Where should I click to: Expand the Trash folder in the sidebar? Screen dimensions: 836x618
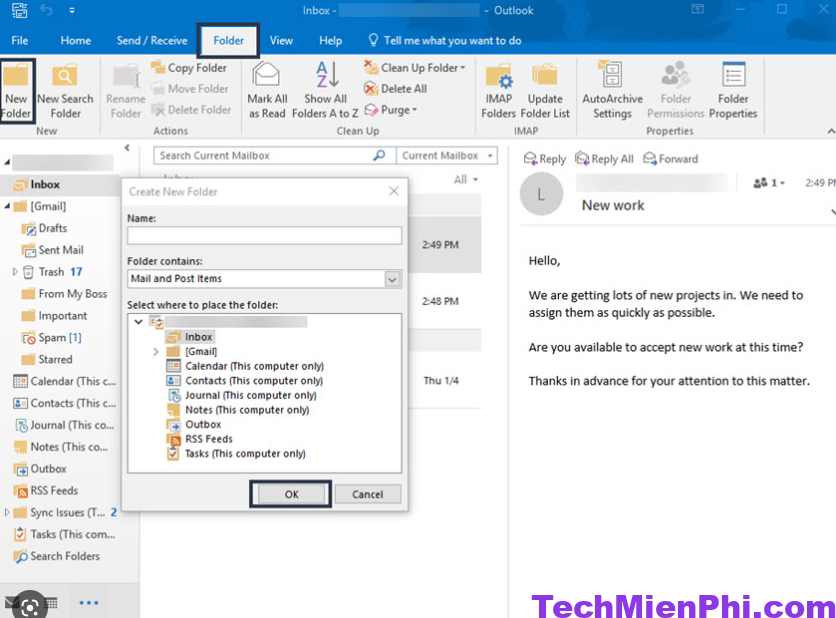[15, 271]
